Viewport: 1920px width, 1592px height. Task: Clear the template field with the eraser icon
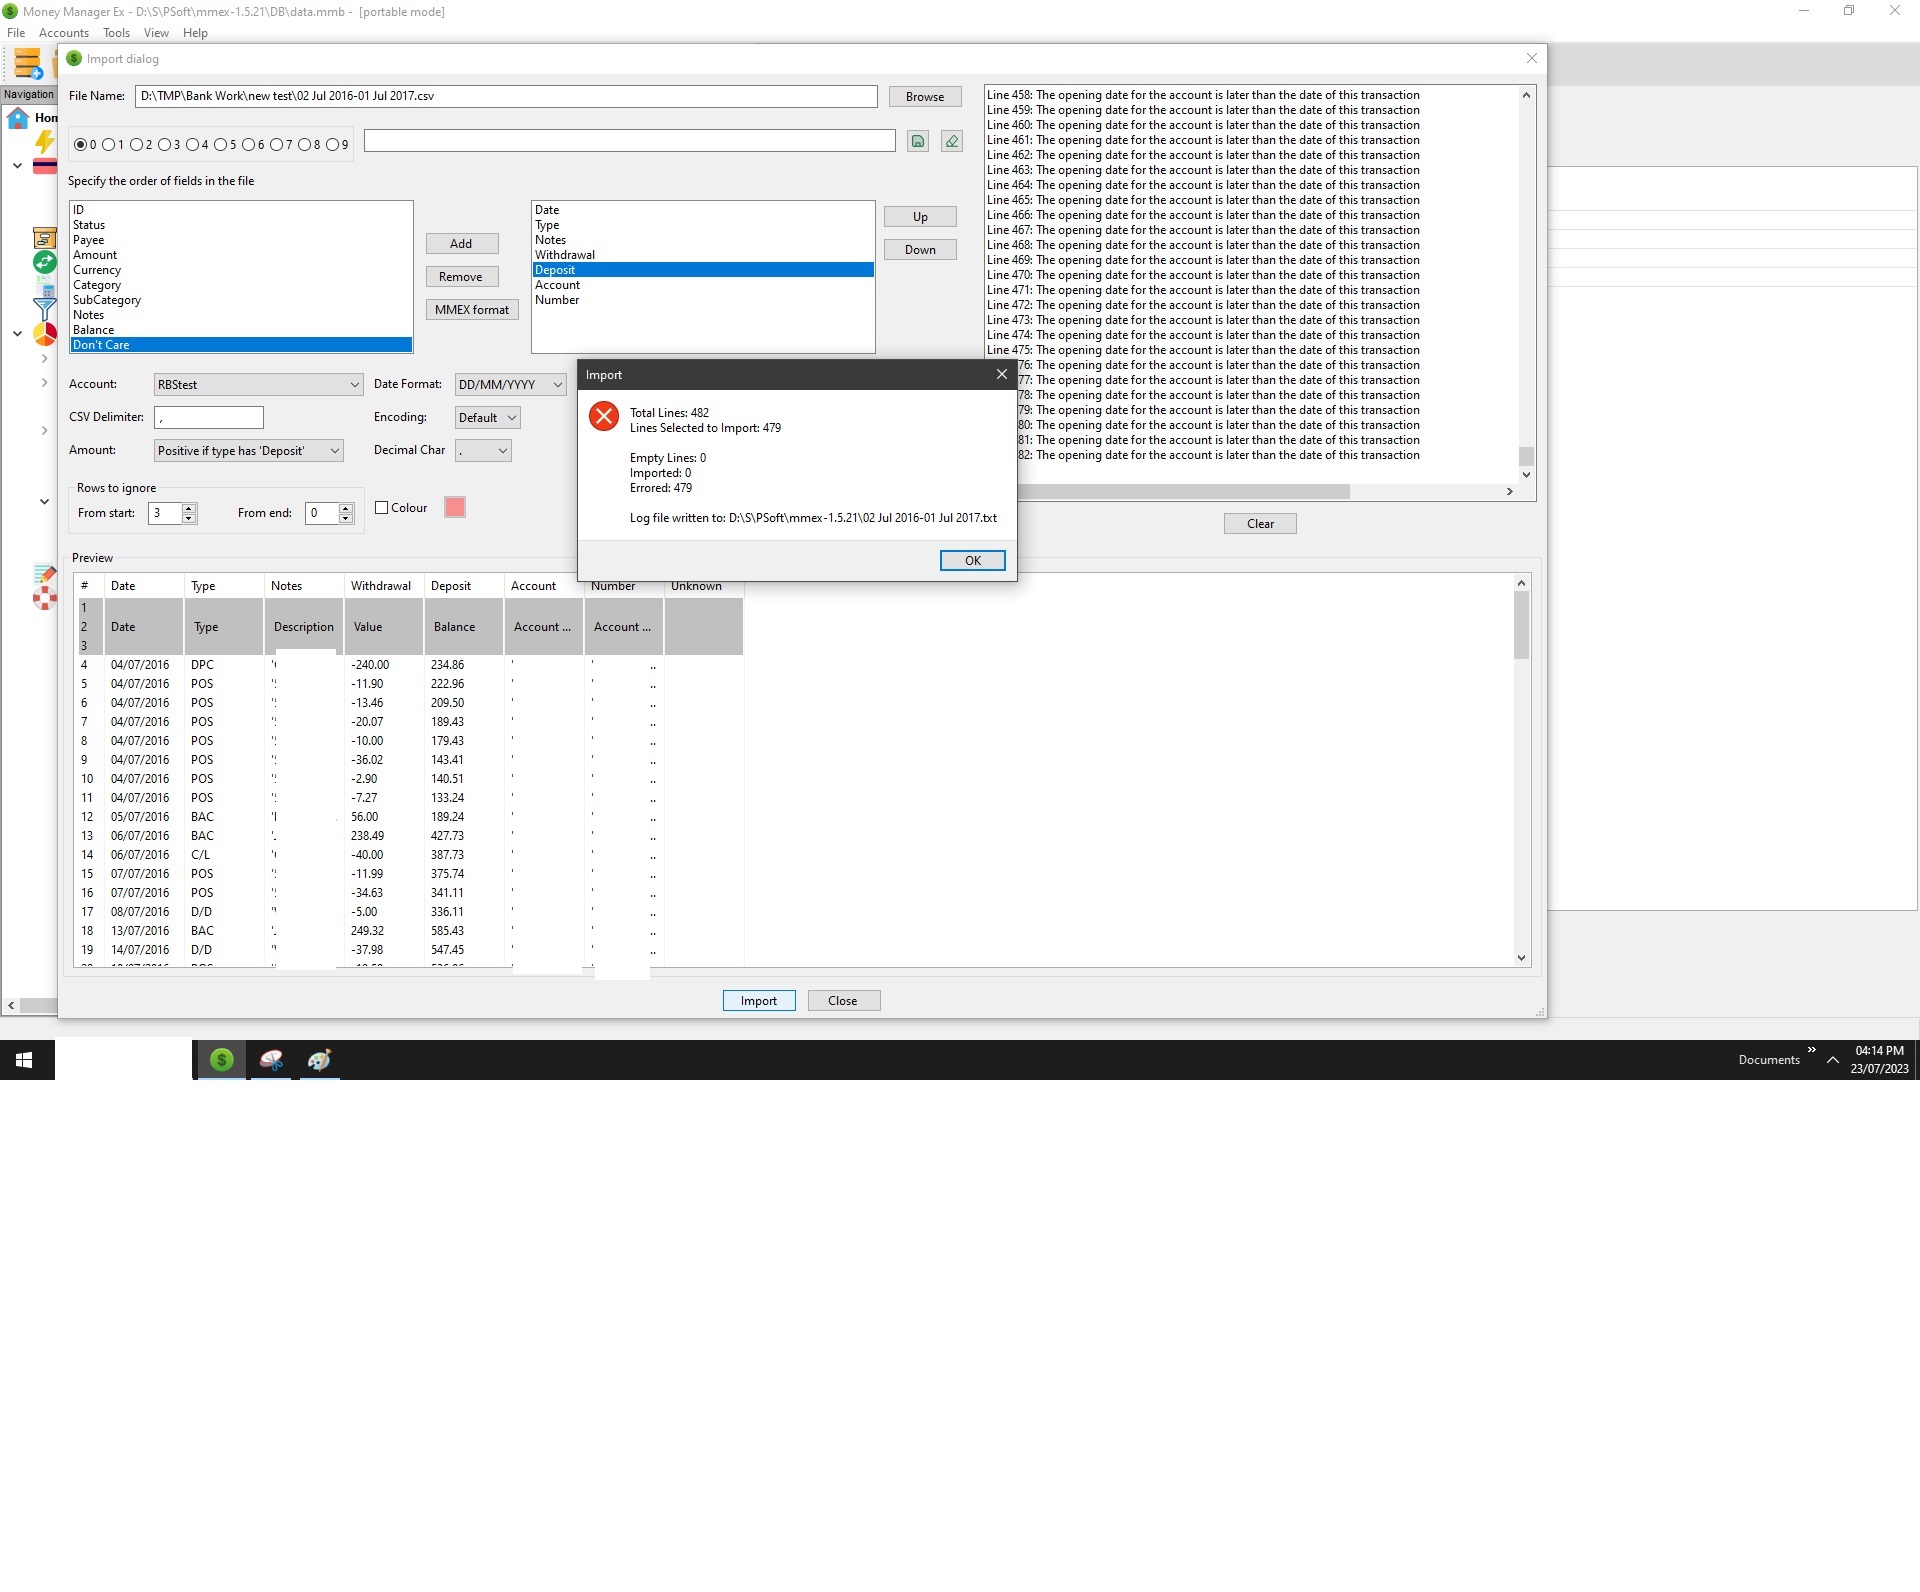[x=950, y=141]
